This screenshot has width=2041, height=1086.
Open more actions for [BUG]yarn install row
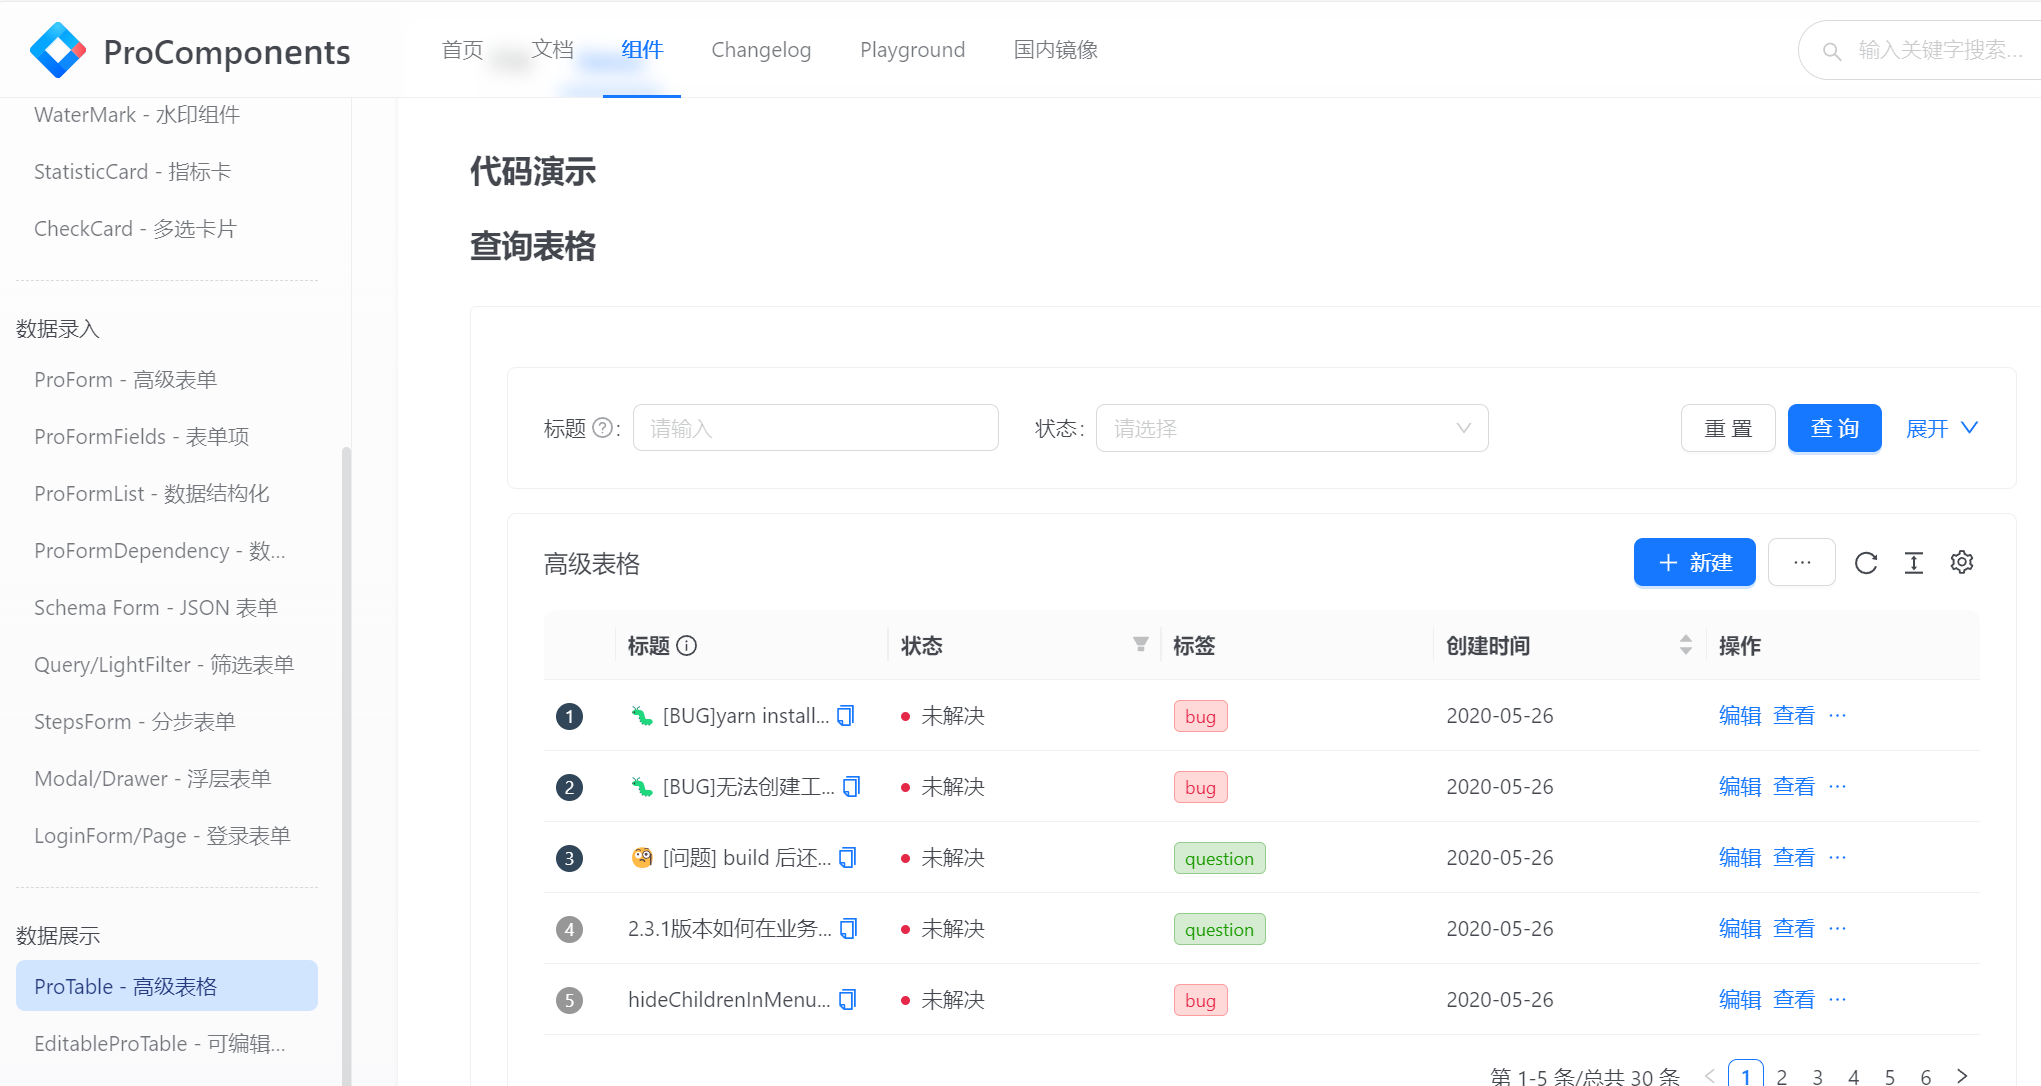tap(1838, 716)
